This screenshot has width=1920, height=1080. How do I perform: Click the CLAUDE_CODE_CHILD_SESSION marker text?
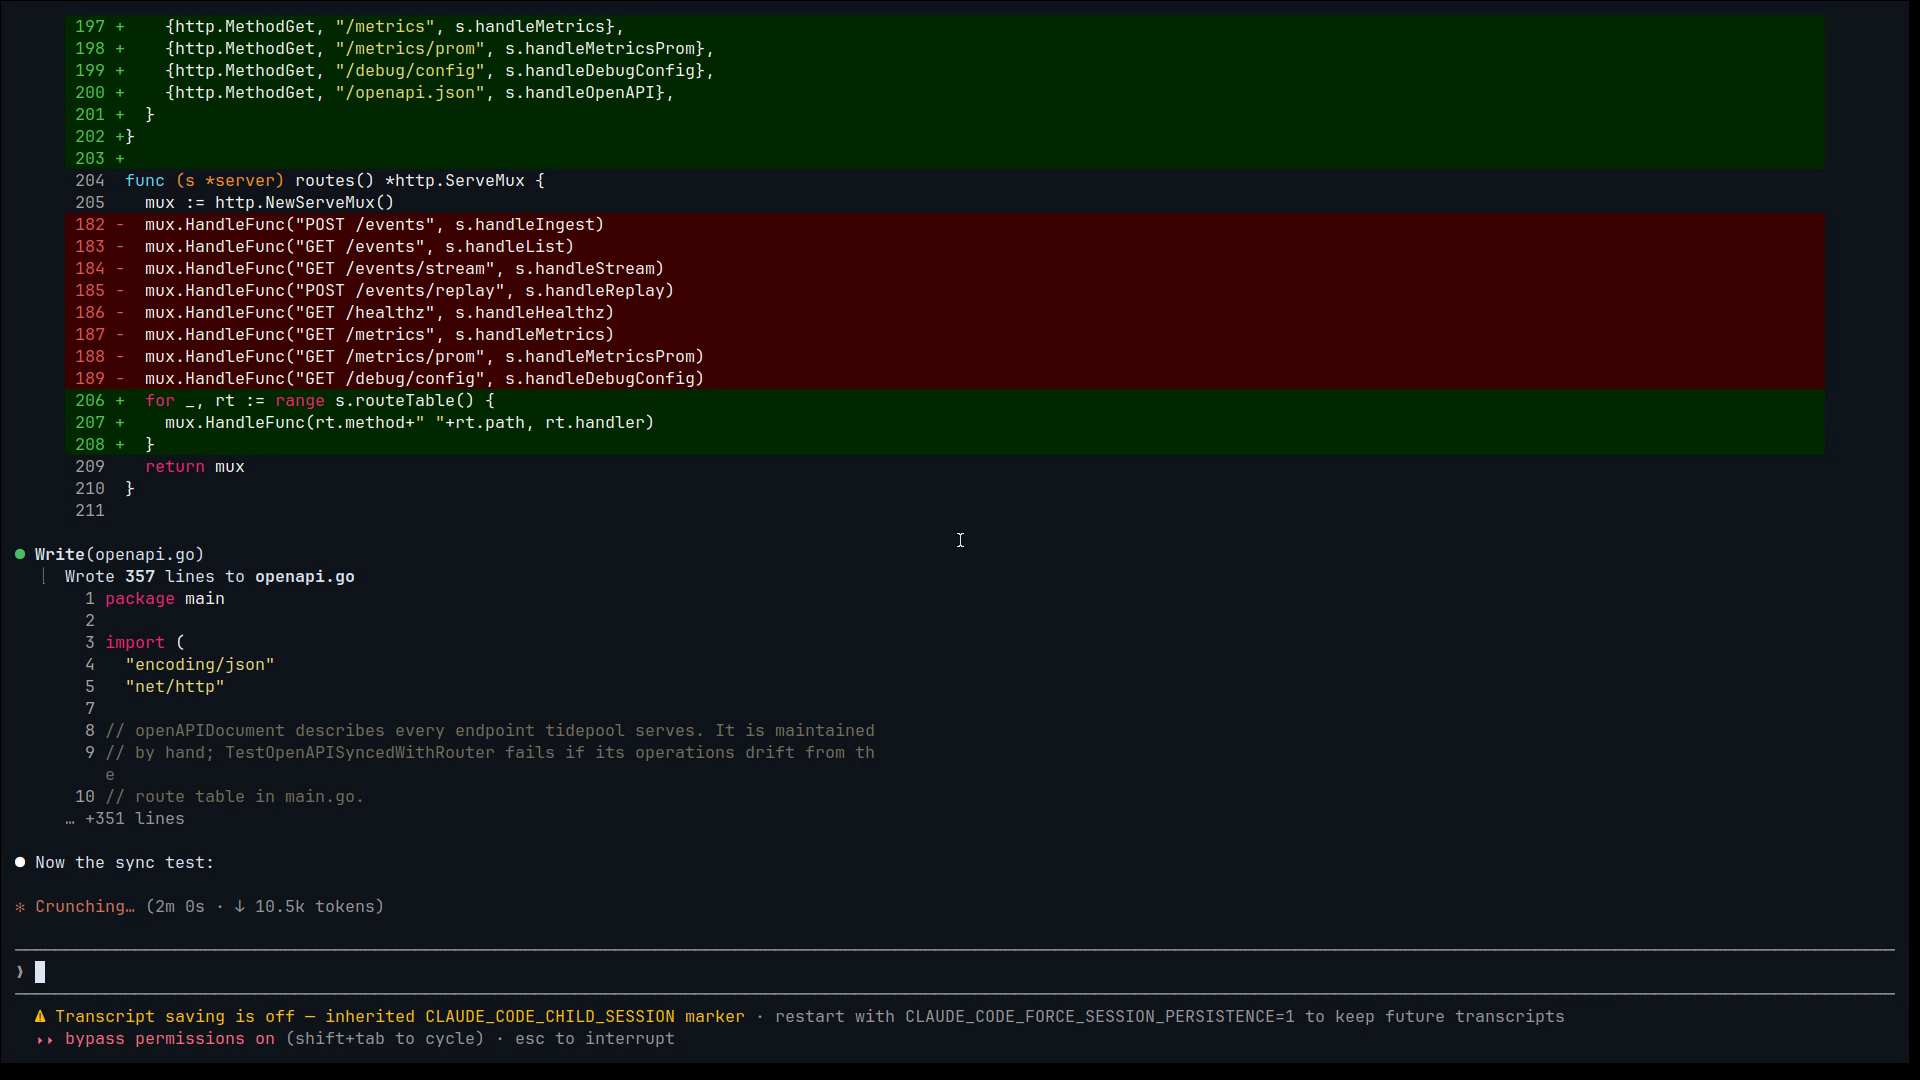click(550, 1017)
